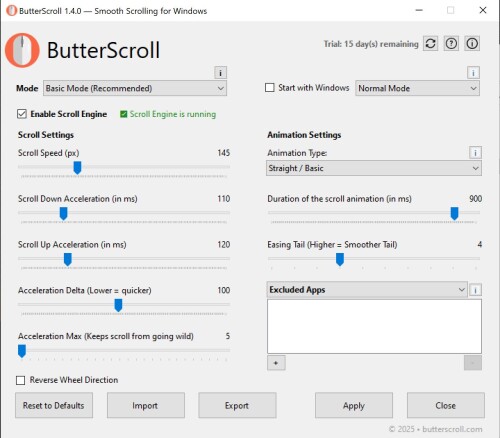
Task: Click inside the Excluded Apps list box
Action: click(x=374, y=326)
